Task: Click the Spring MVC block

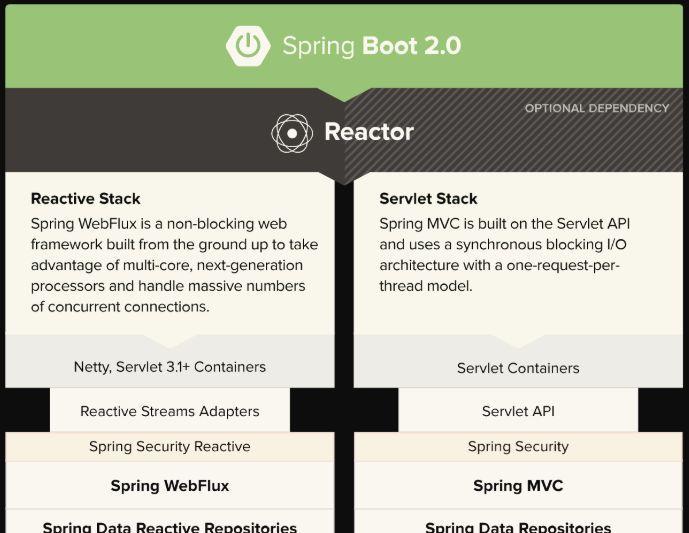Action: (518, 486)
